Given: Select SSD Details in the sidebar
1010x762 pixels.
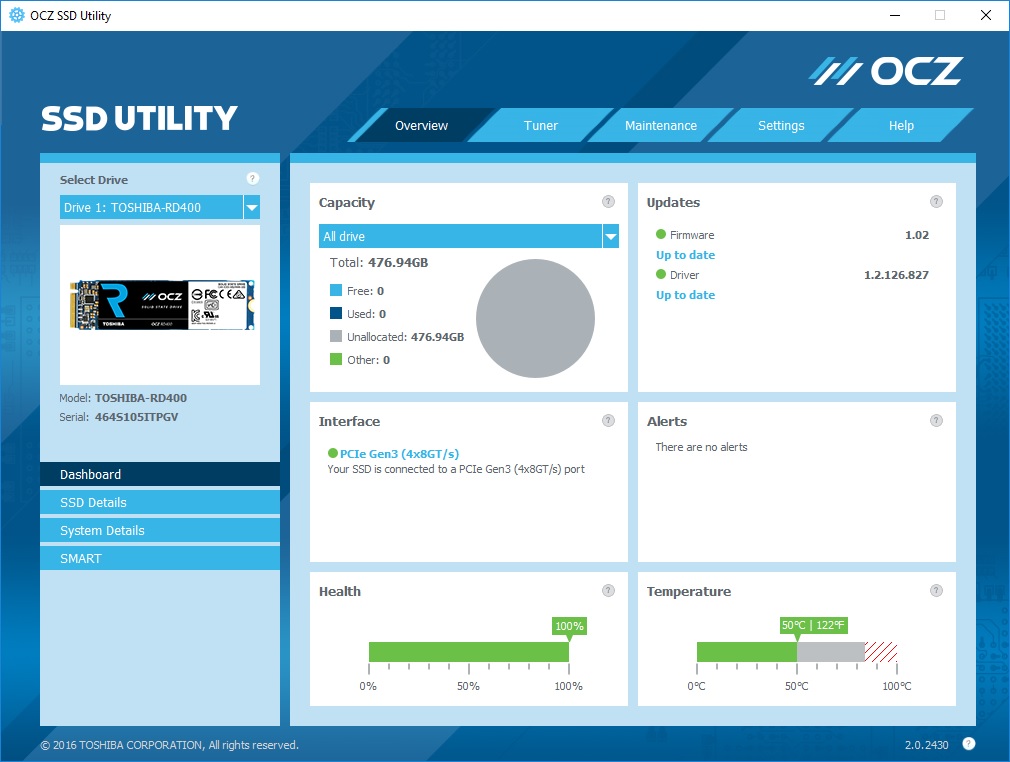Looking at the screenshot, I should [160, 502].
